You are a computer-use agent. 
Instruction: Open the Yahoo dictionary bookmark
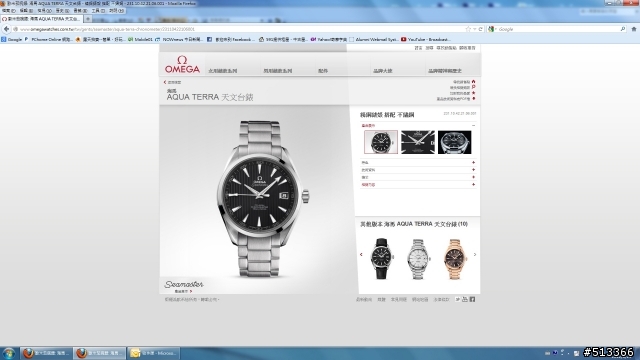329,40
